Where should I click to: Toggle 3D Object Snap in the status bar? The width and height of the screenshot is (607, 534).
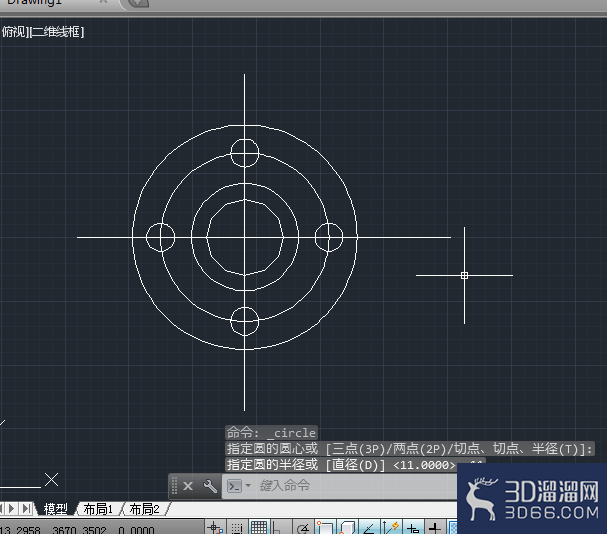[x=347, y=528]
